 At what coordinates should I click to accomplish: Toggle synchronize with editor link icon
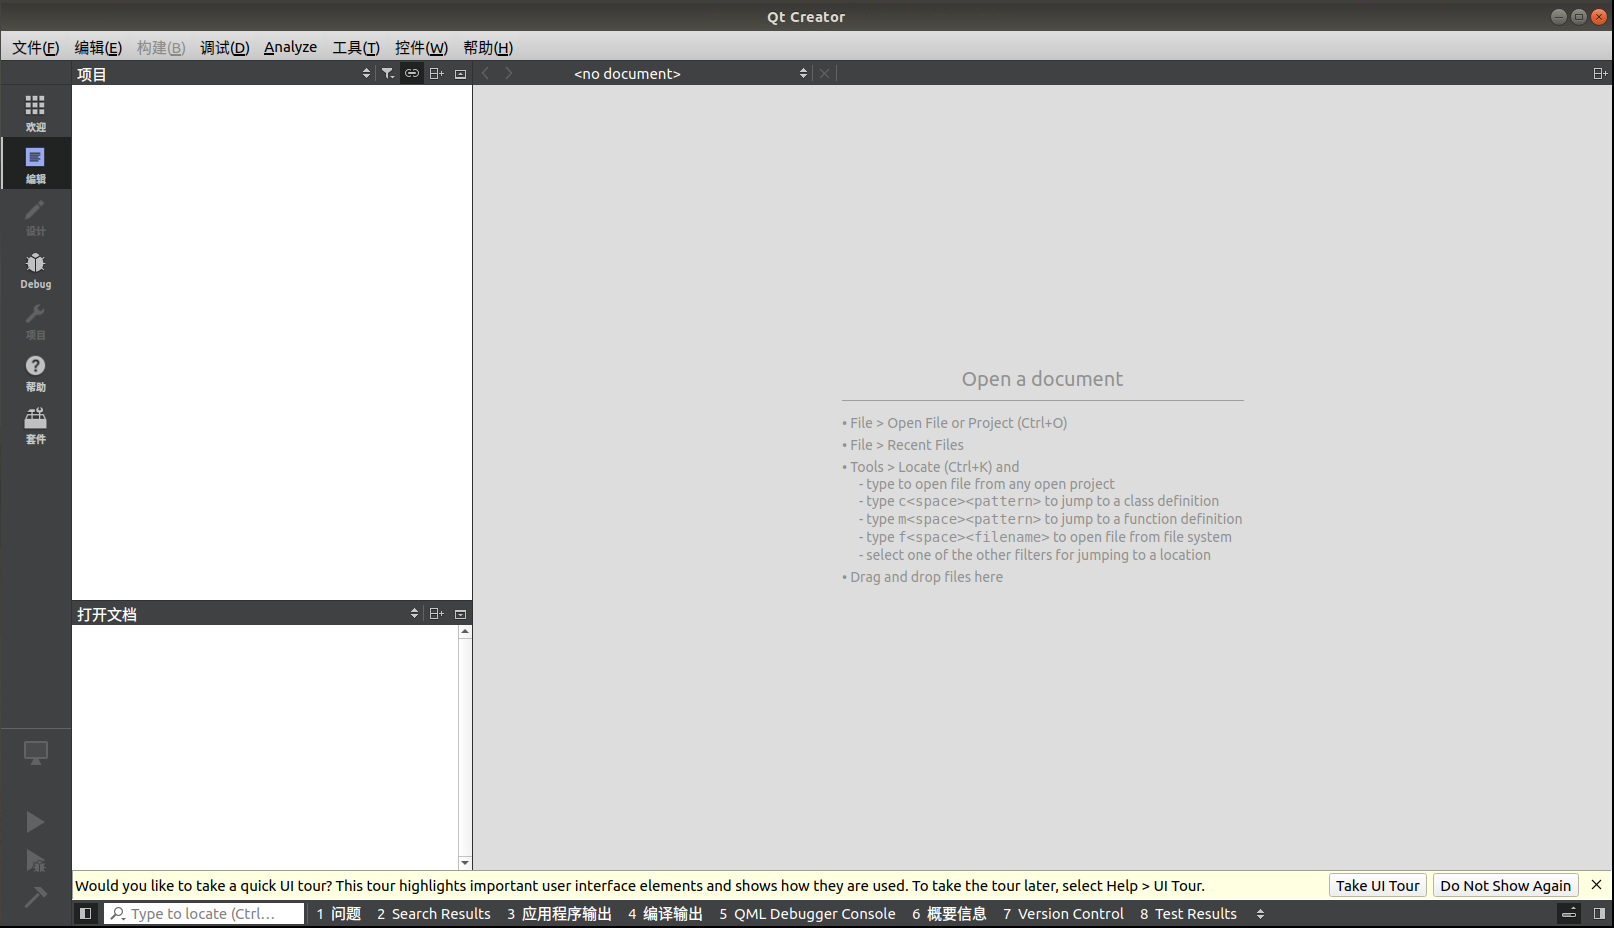point(412,73)
